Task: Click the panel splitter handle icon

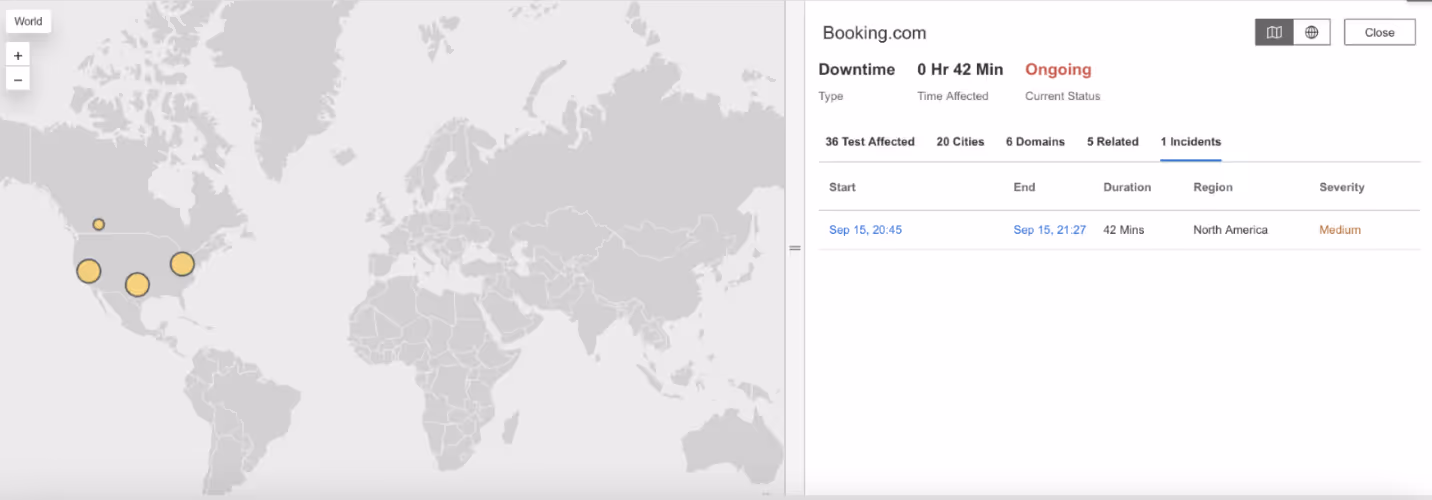Action: pyautogui.click(x=795, y=248)
